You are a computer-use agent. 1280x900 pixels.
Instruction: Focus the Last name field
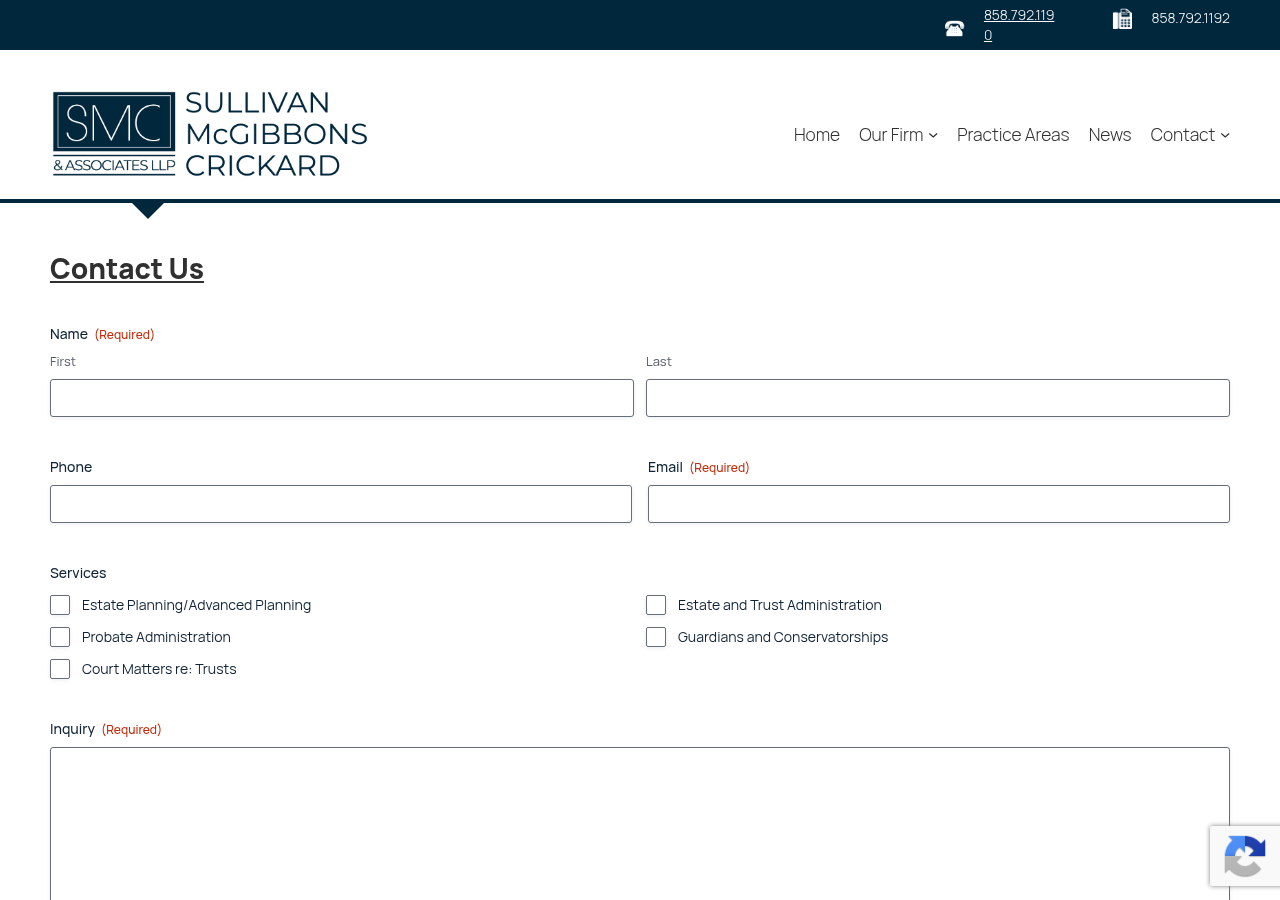938,398
